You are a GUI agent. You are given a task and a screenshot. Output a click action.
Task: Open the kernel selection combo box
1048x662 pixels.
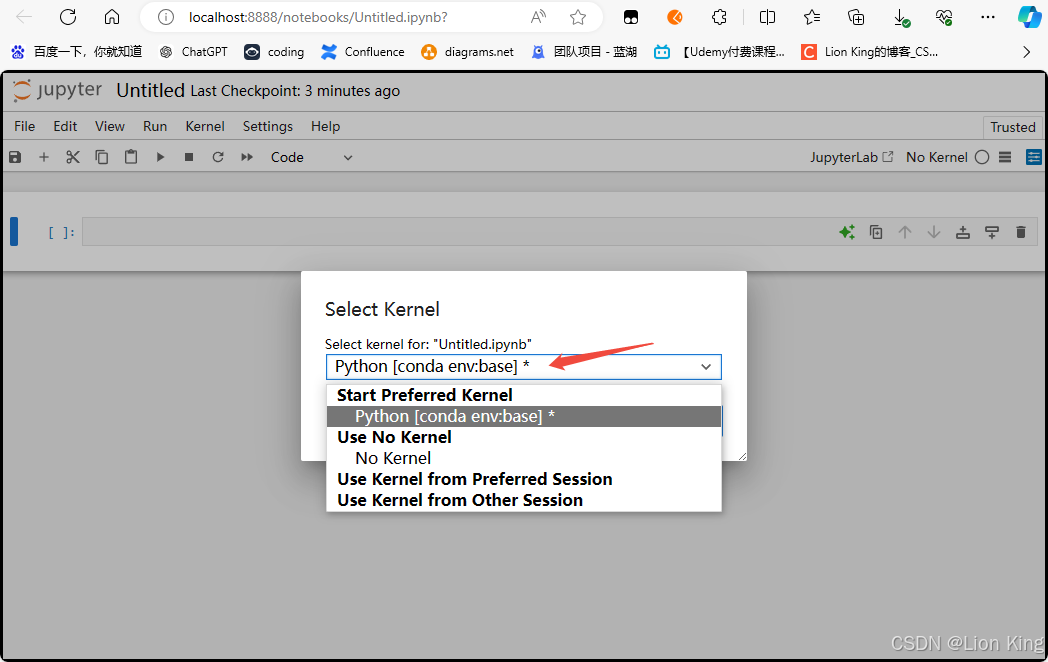tap(524, 366)
